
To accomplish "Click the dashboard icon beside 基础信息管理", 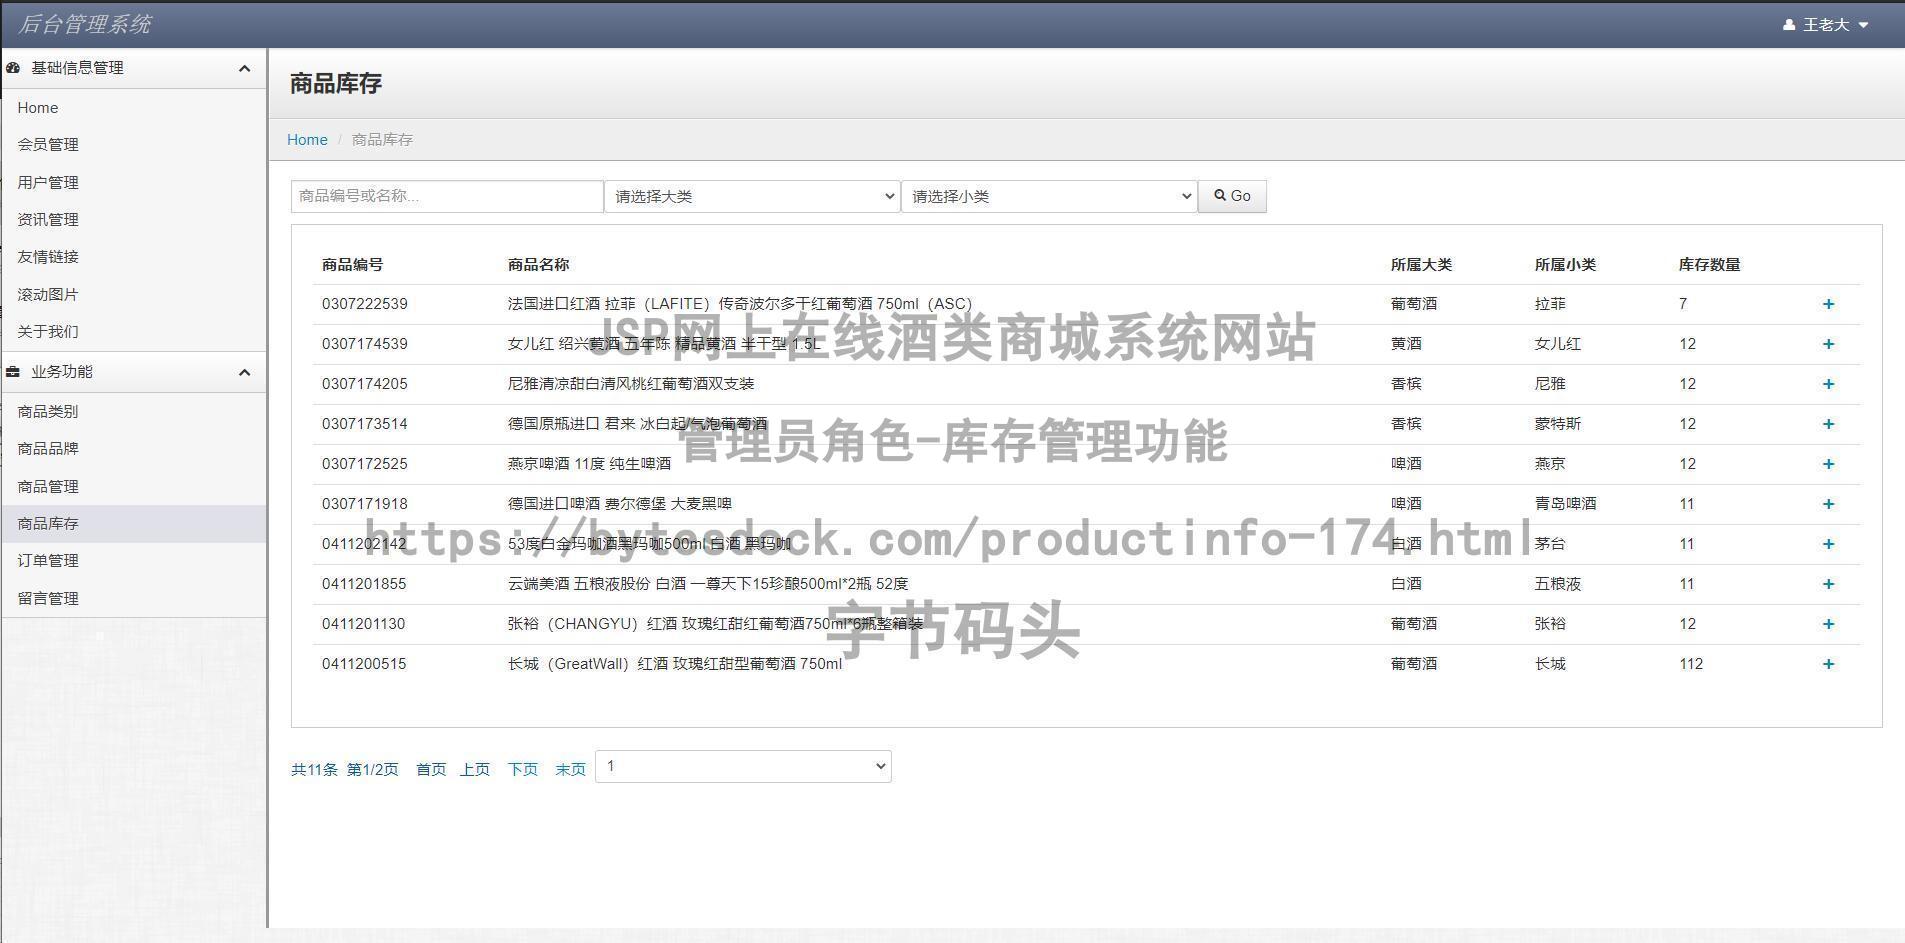I will point(13,68).
